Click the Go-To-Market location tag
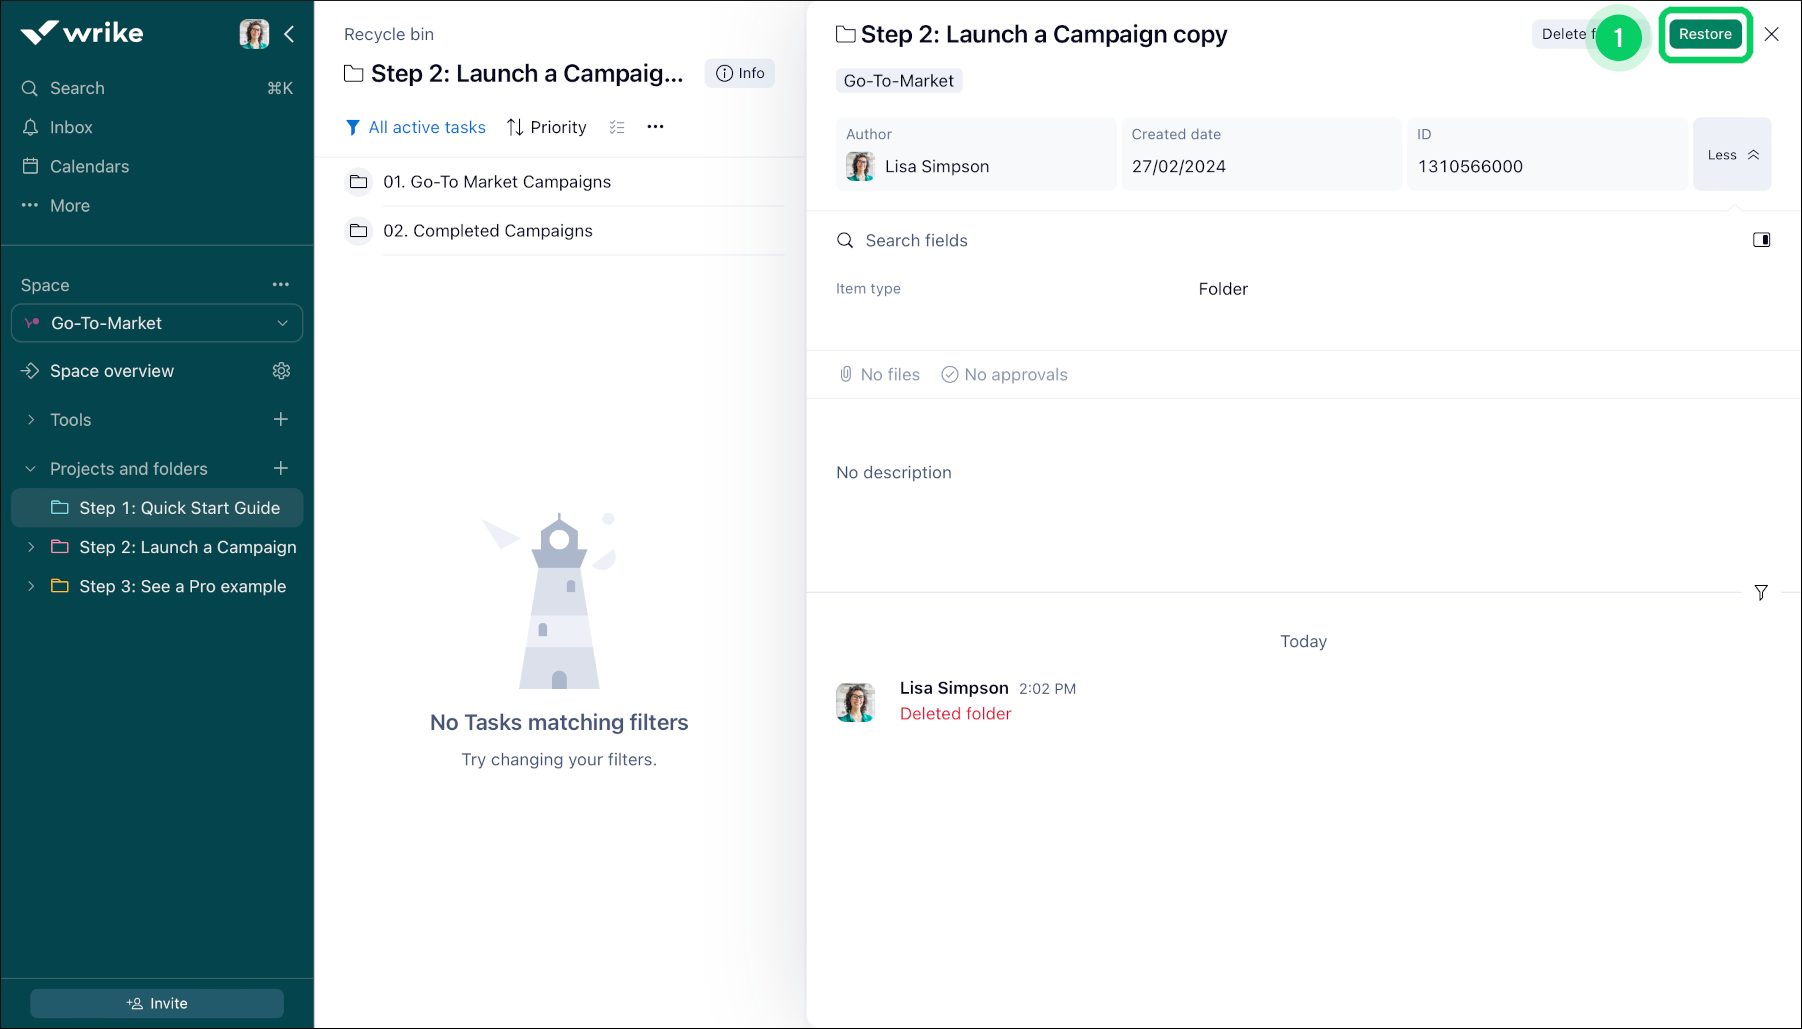The height and width of the screenshot is (1029, 1802). (x=899, y=81)
